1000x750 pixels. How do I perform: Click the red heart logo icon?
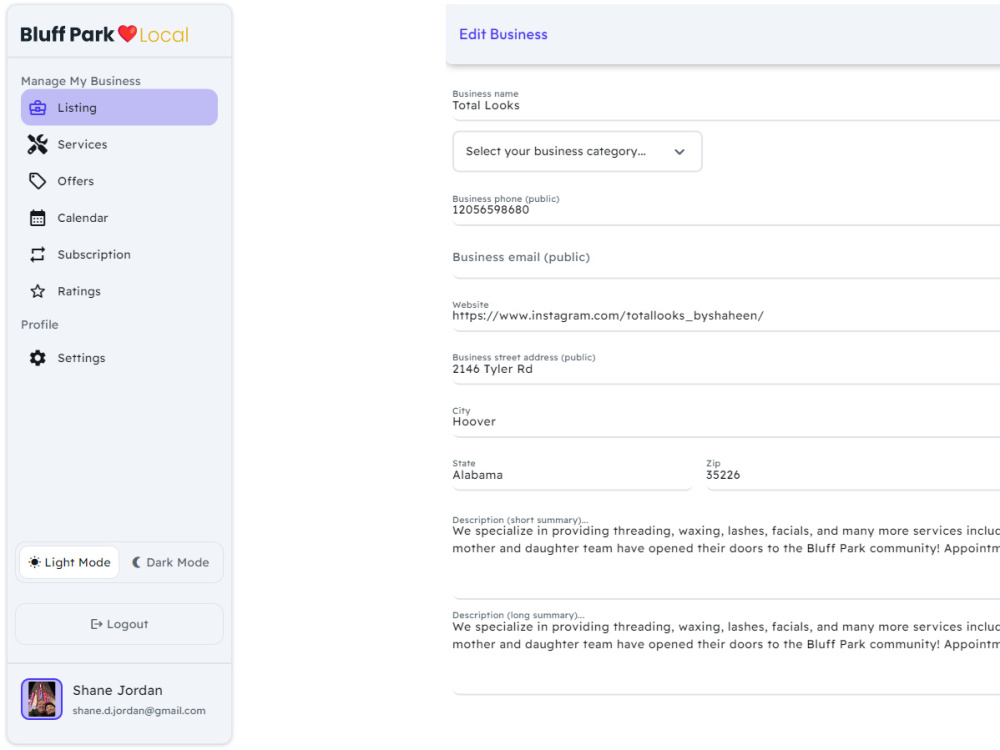(128, 34)
